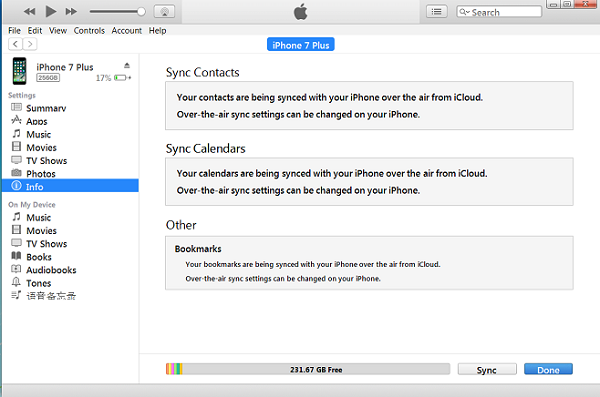This screenshot has height=397, width=600.
Task: Go forward with the right arrow
Action: pos(30,44)
